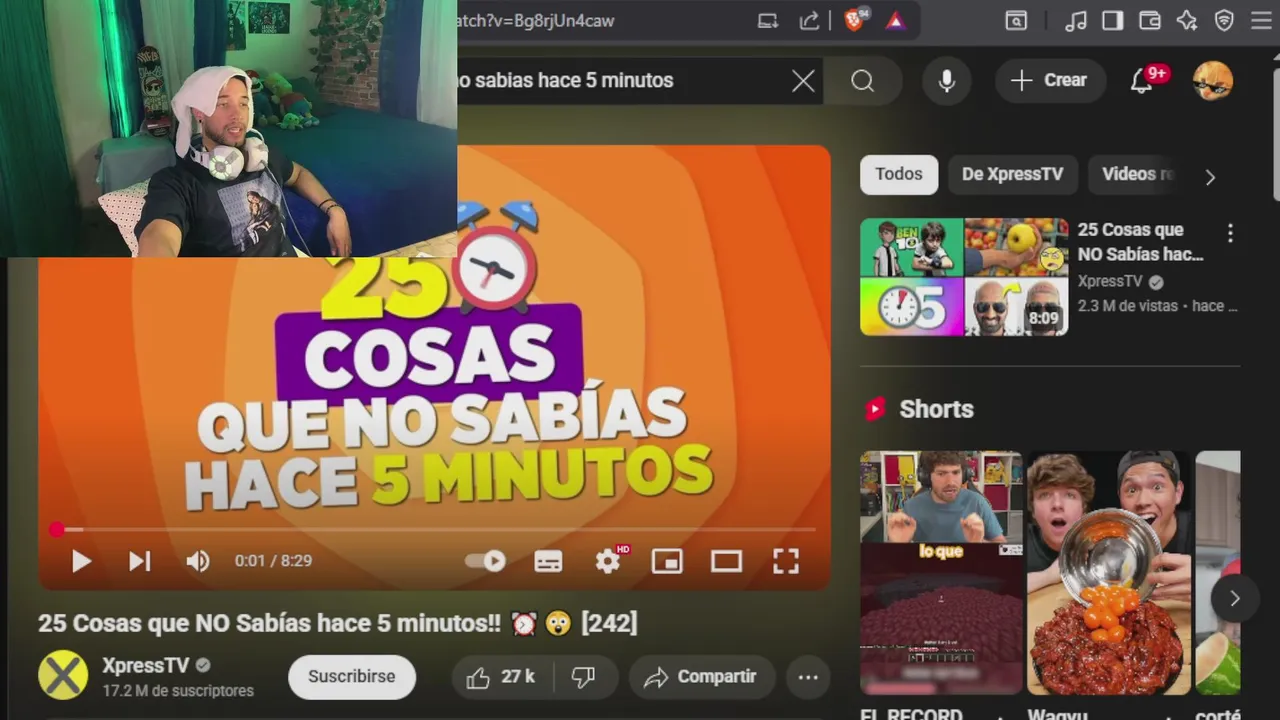
Task: Toggle browser sidebar panel icon
Action: pyautogui.click(x=1112, y=20)
